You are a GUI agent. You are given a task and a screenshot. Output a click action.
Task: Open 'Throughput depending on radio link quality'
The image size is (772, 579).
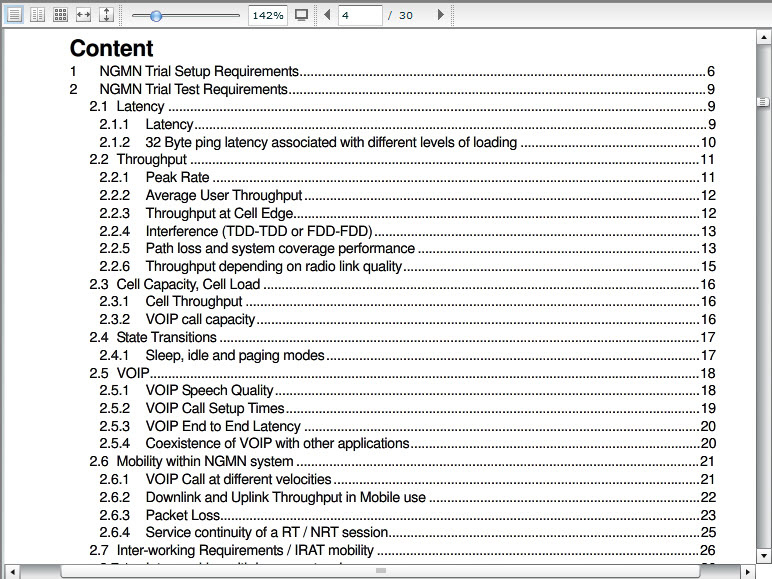tap(407, 266)
